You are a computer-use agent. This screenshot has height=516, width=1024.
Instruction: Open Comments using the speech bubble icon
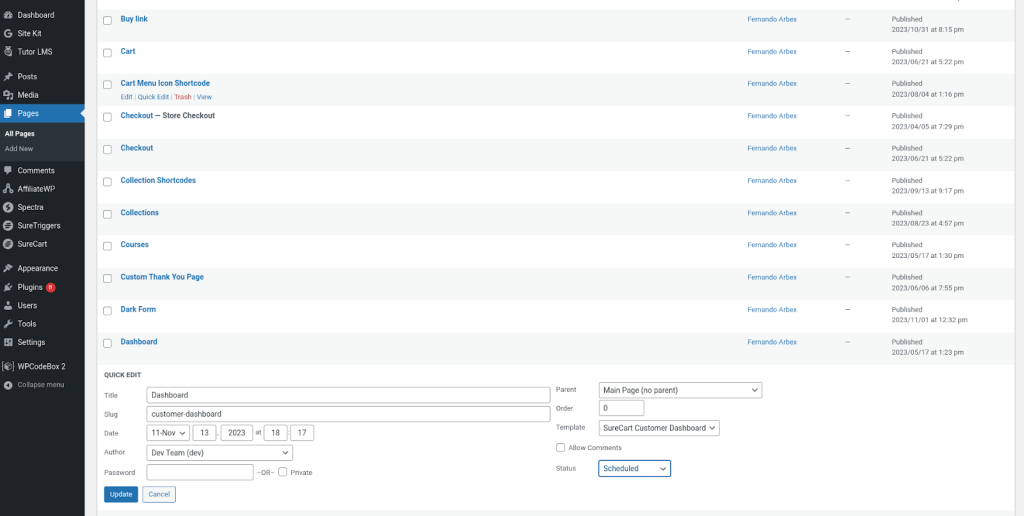pos(8,171)
